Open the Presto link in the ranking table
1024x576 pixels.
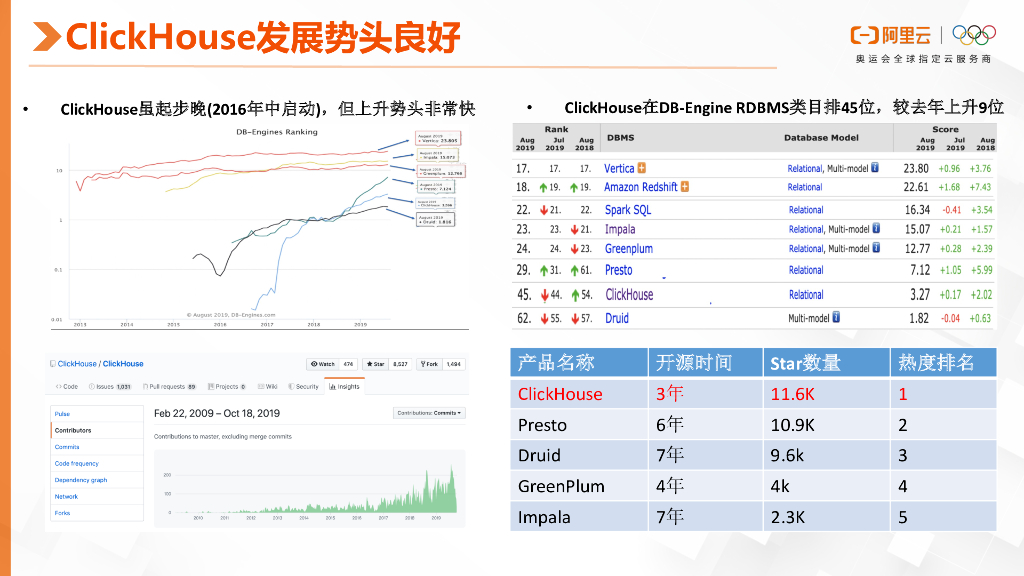click(618, 270)
